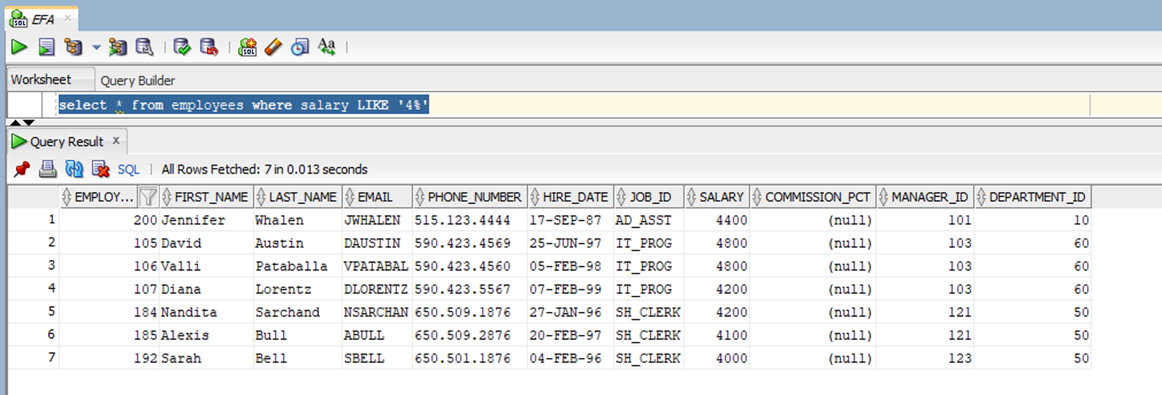Click the JWHALEN email cell
The image size is (1162, 395).
coord(376,220)
